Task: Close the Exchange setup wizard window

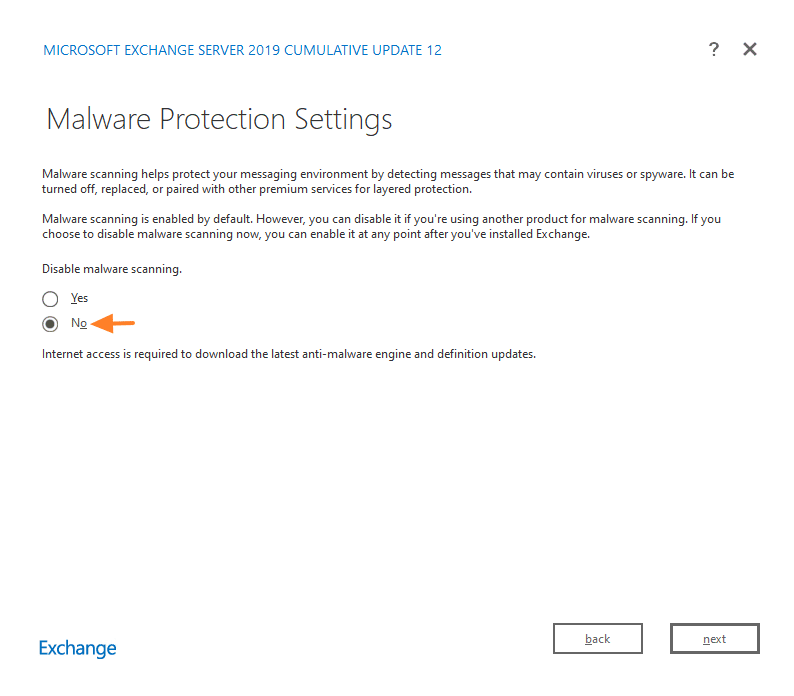Action: (x=750, y=49)
